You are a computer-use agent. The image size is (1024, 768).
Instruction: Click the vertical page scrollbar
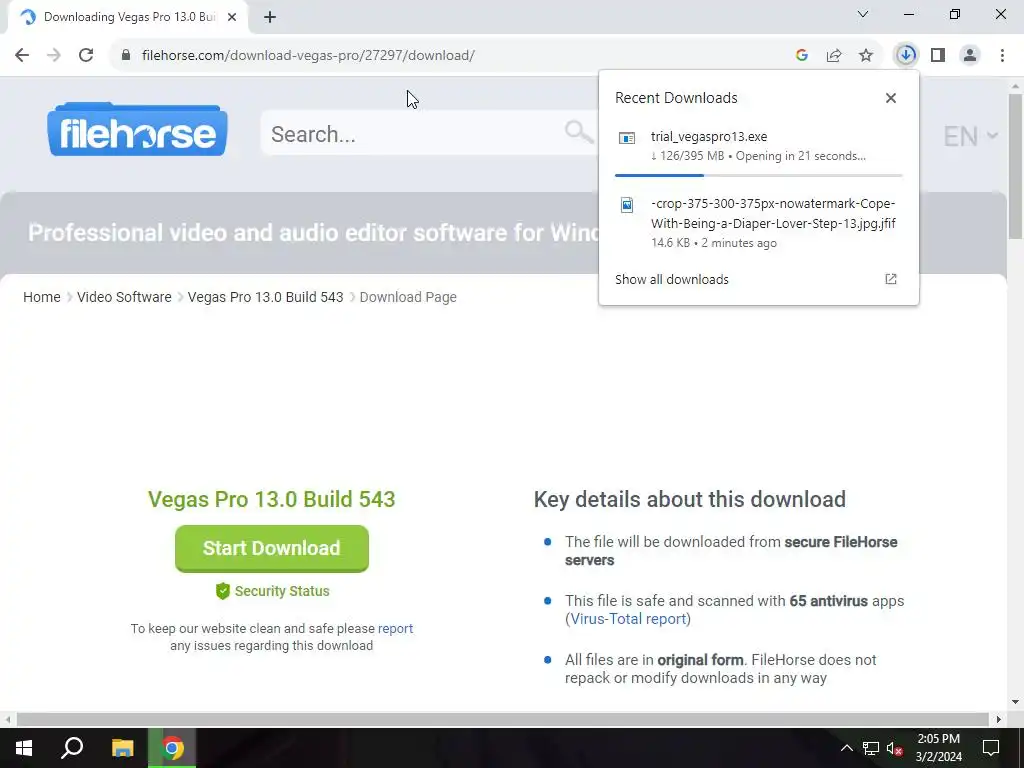pos(1015,167)
